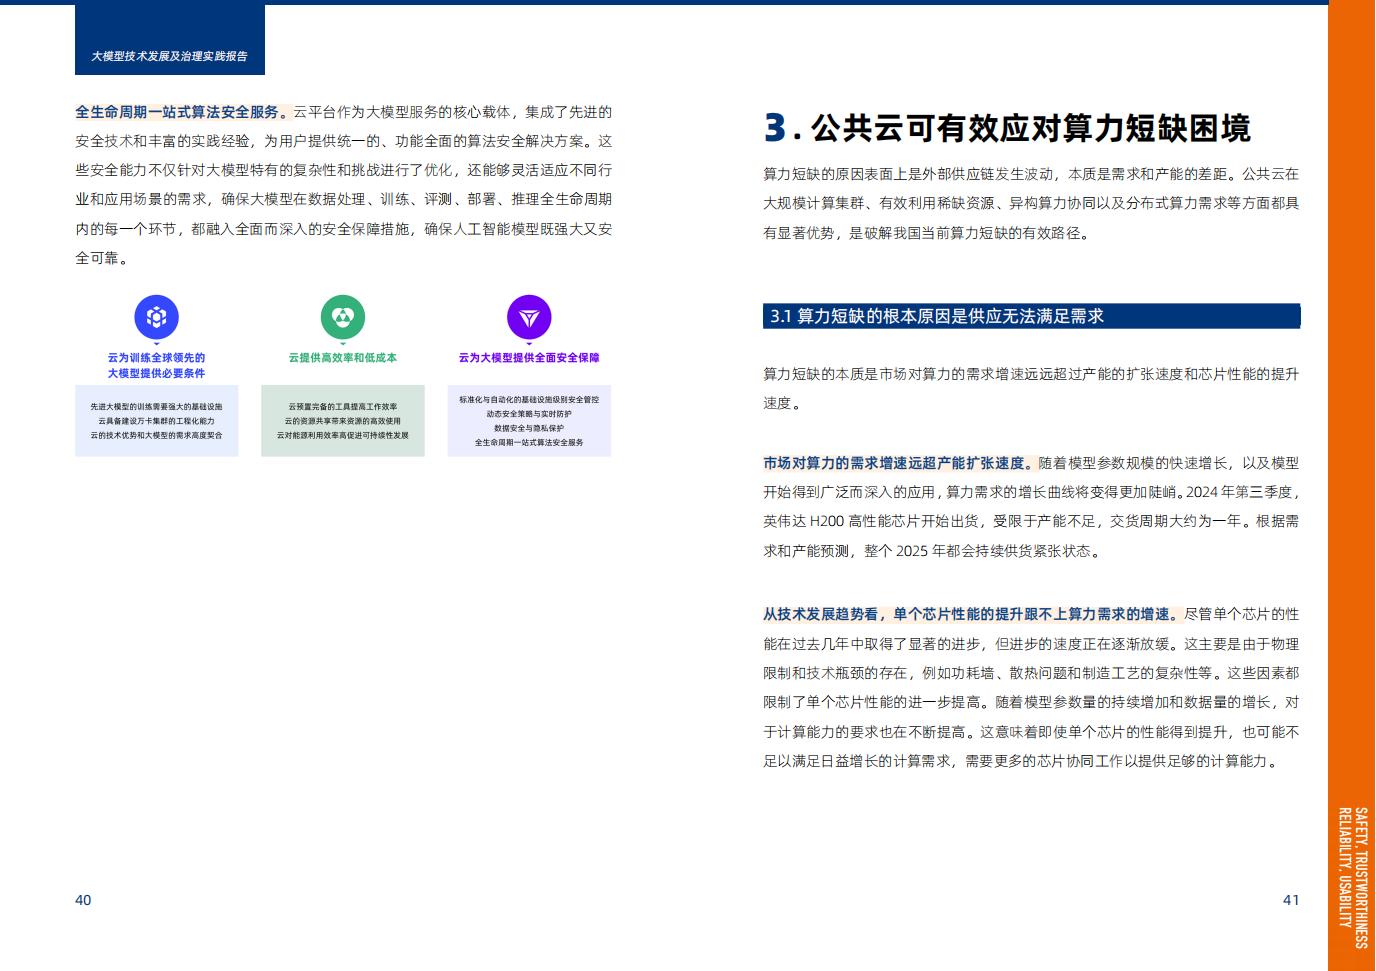Click the line '数据安全与隐私保护'

tap(529, 428)
